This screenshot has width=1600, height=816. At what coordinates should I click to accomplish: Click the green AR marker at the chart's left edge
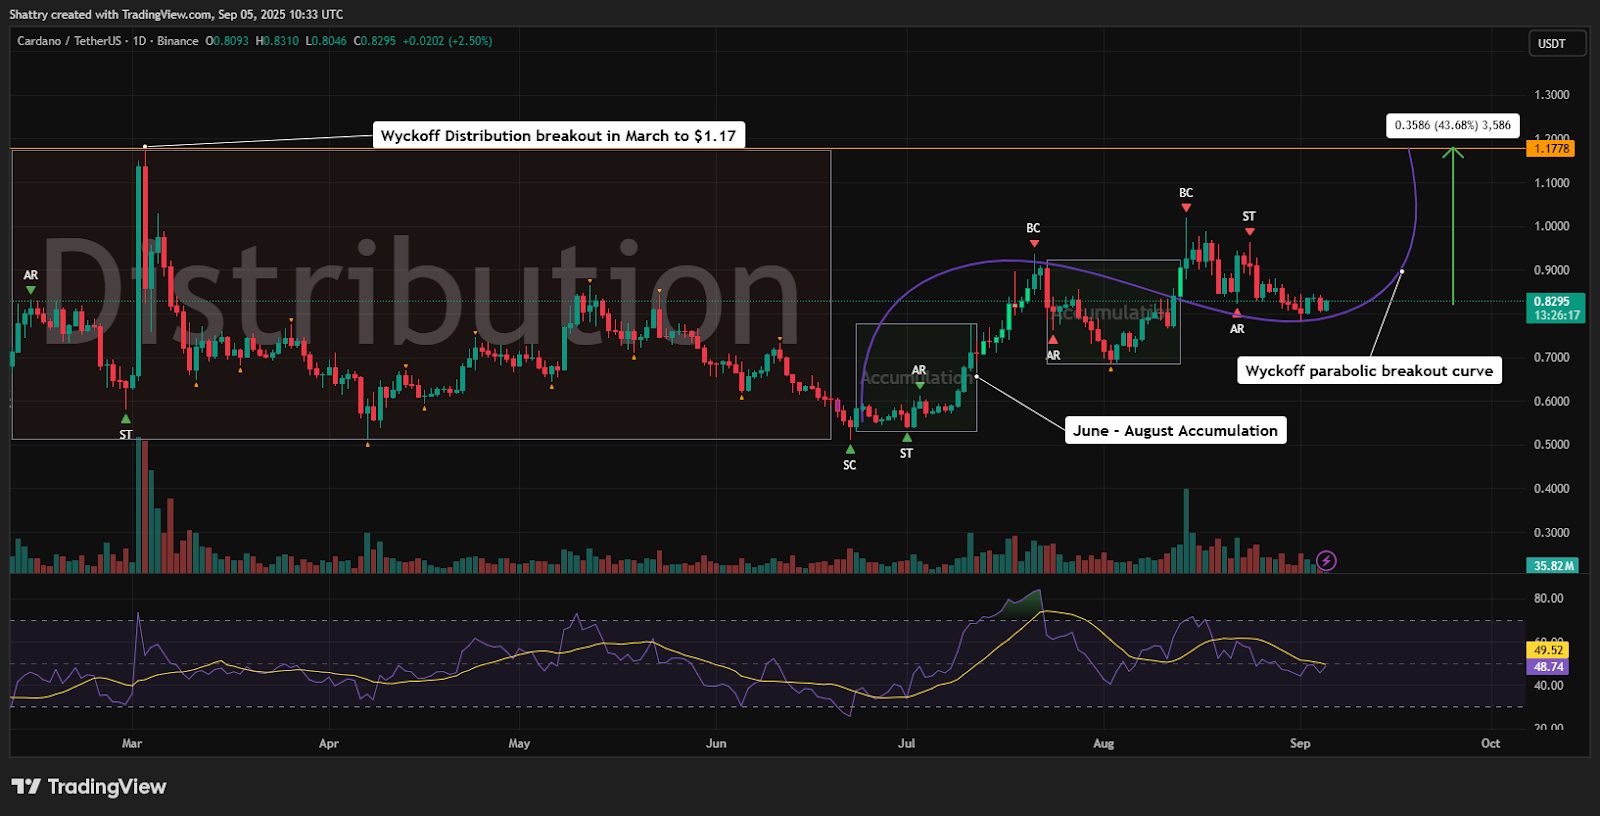pos(31,289)
